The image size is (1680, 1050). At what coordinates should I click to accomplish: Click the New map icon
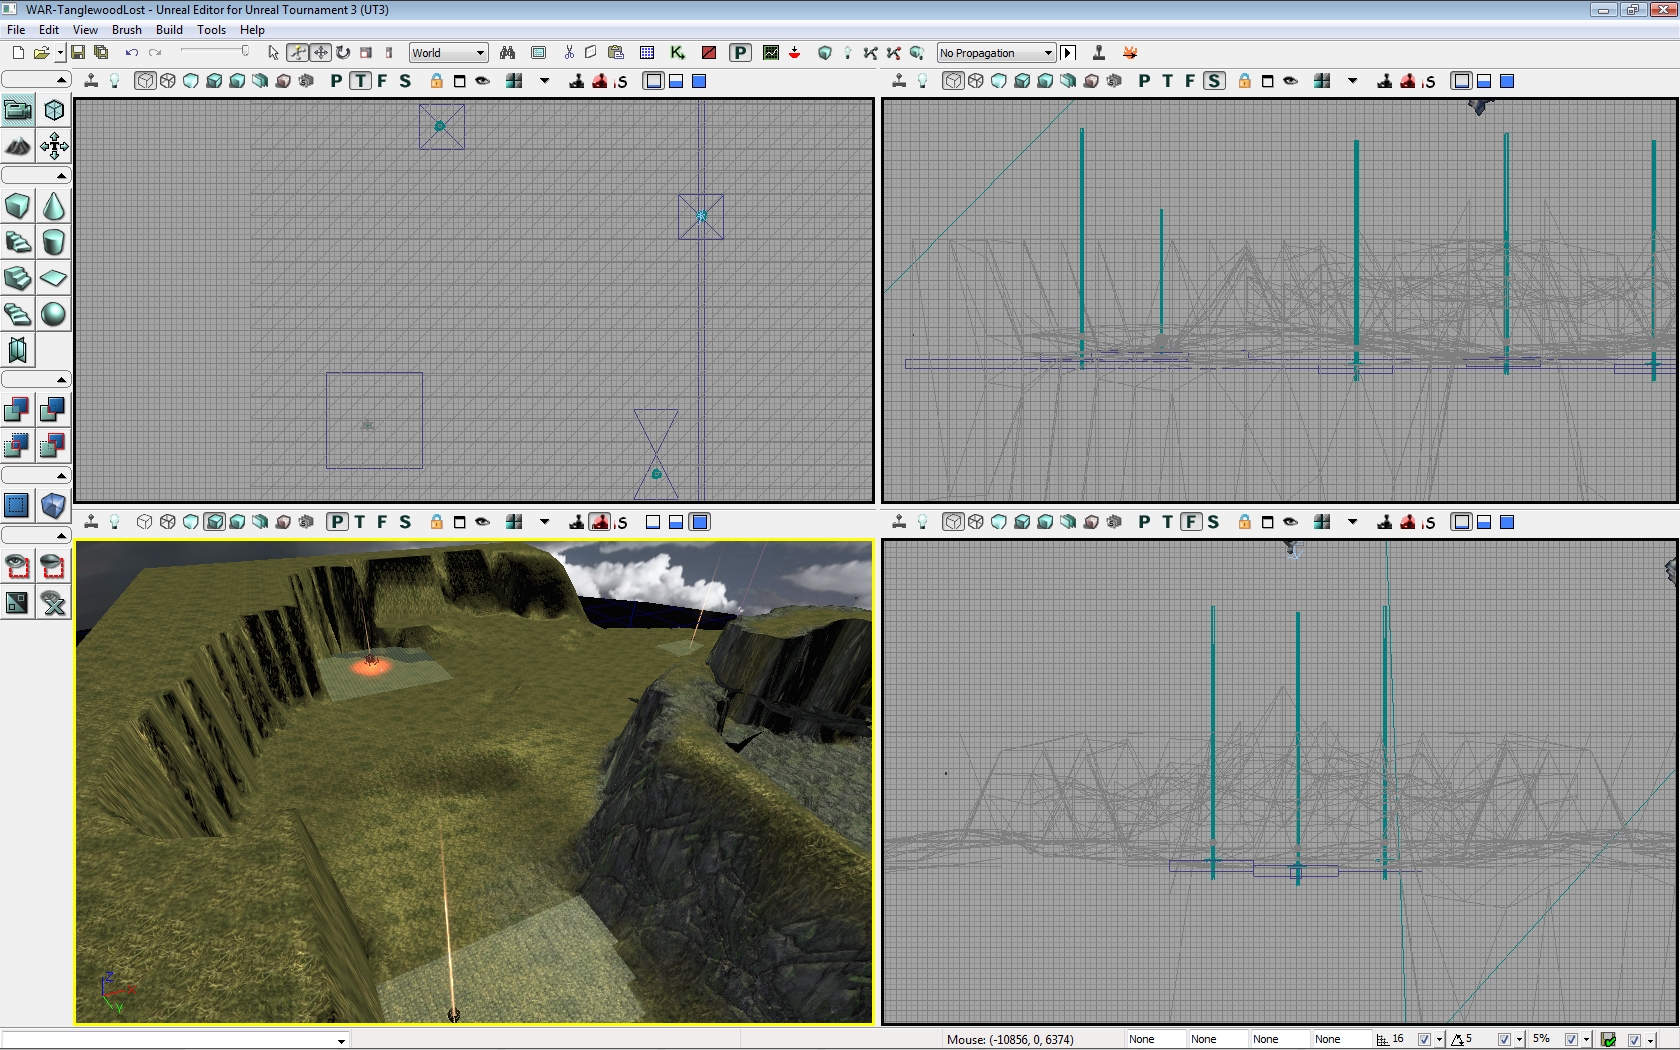[17, 53]
